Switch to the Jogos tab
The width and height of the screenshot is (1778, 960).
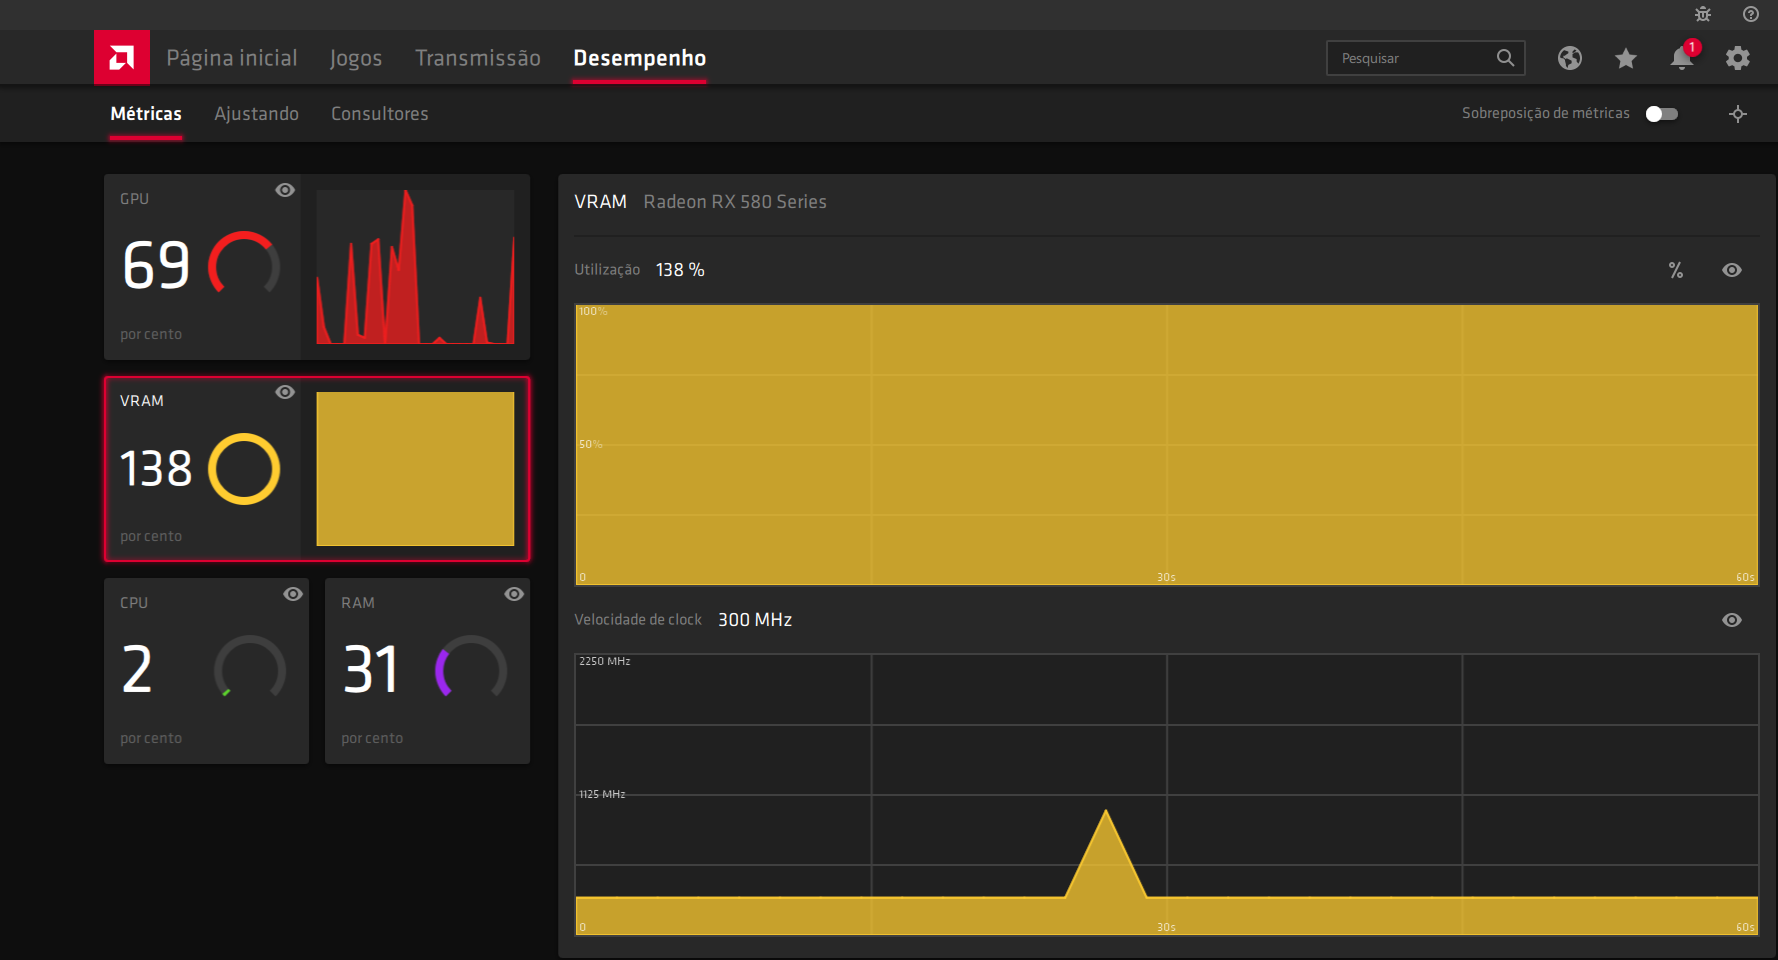tap(356, 58)
